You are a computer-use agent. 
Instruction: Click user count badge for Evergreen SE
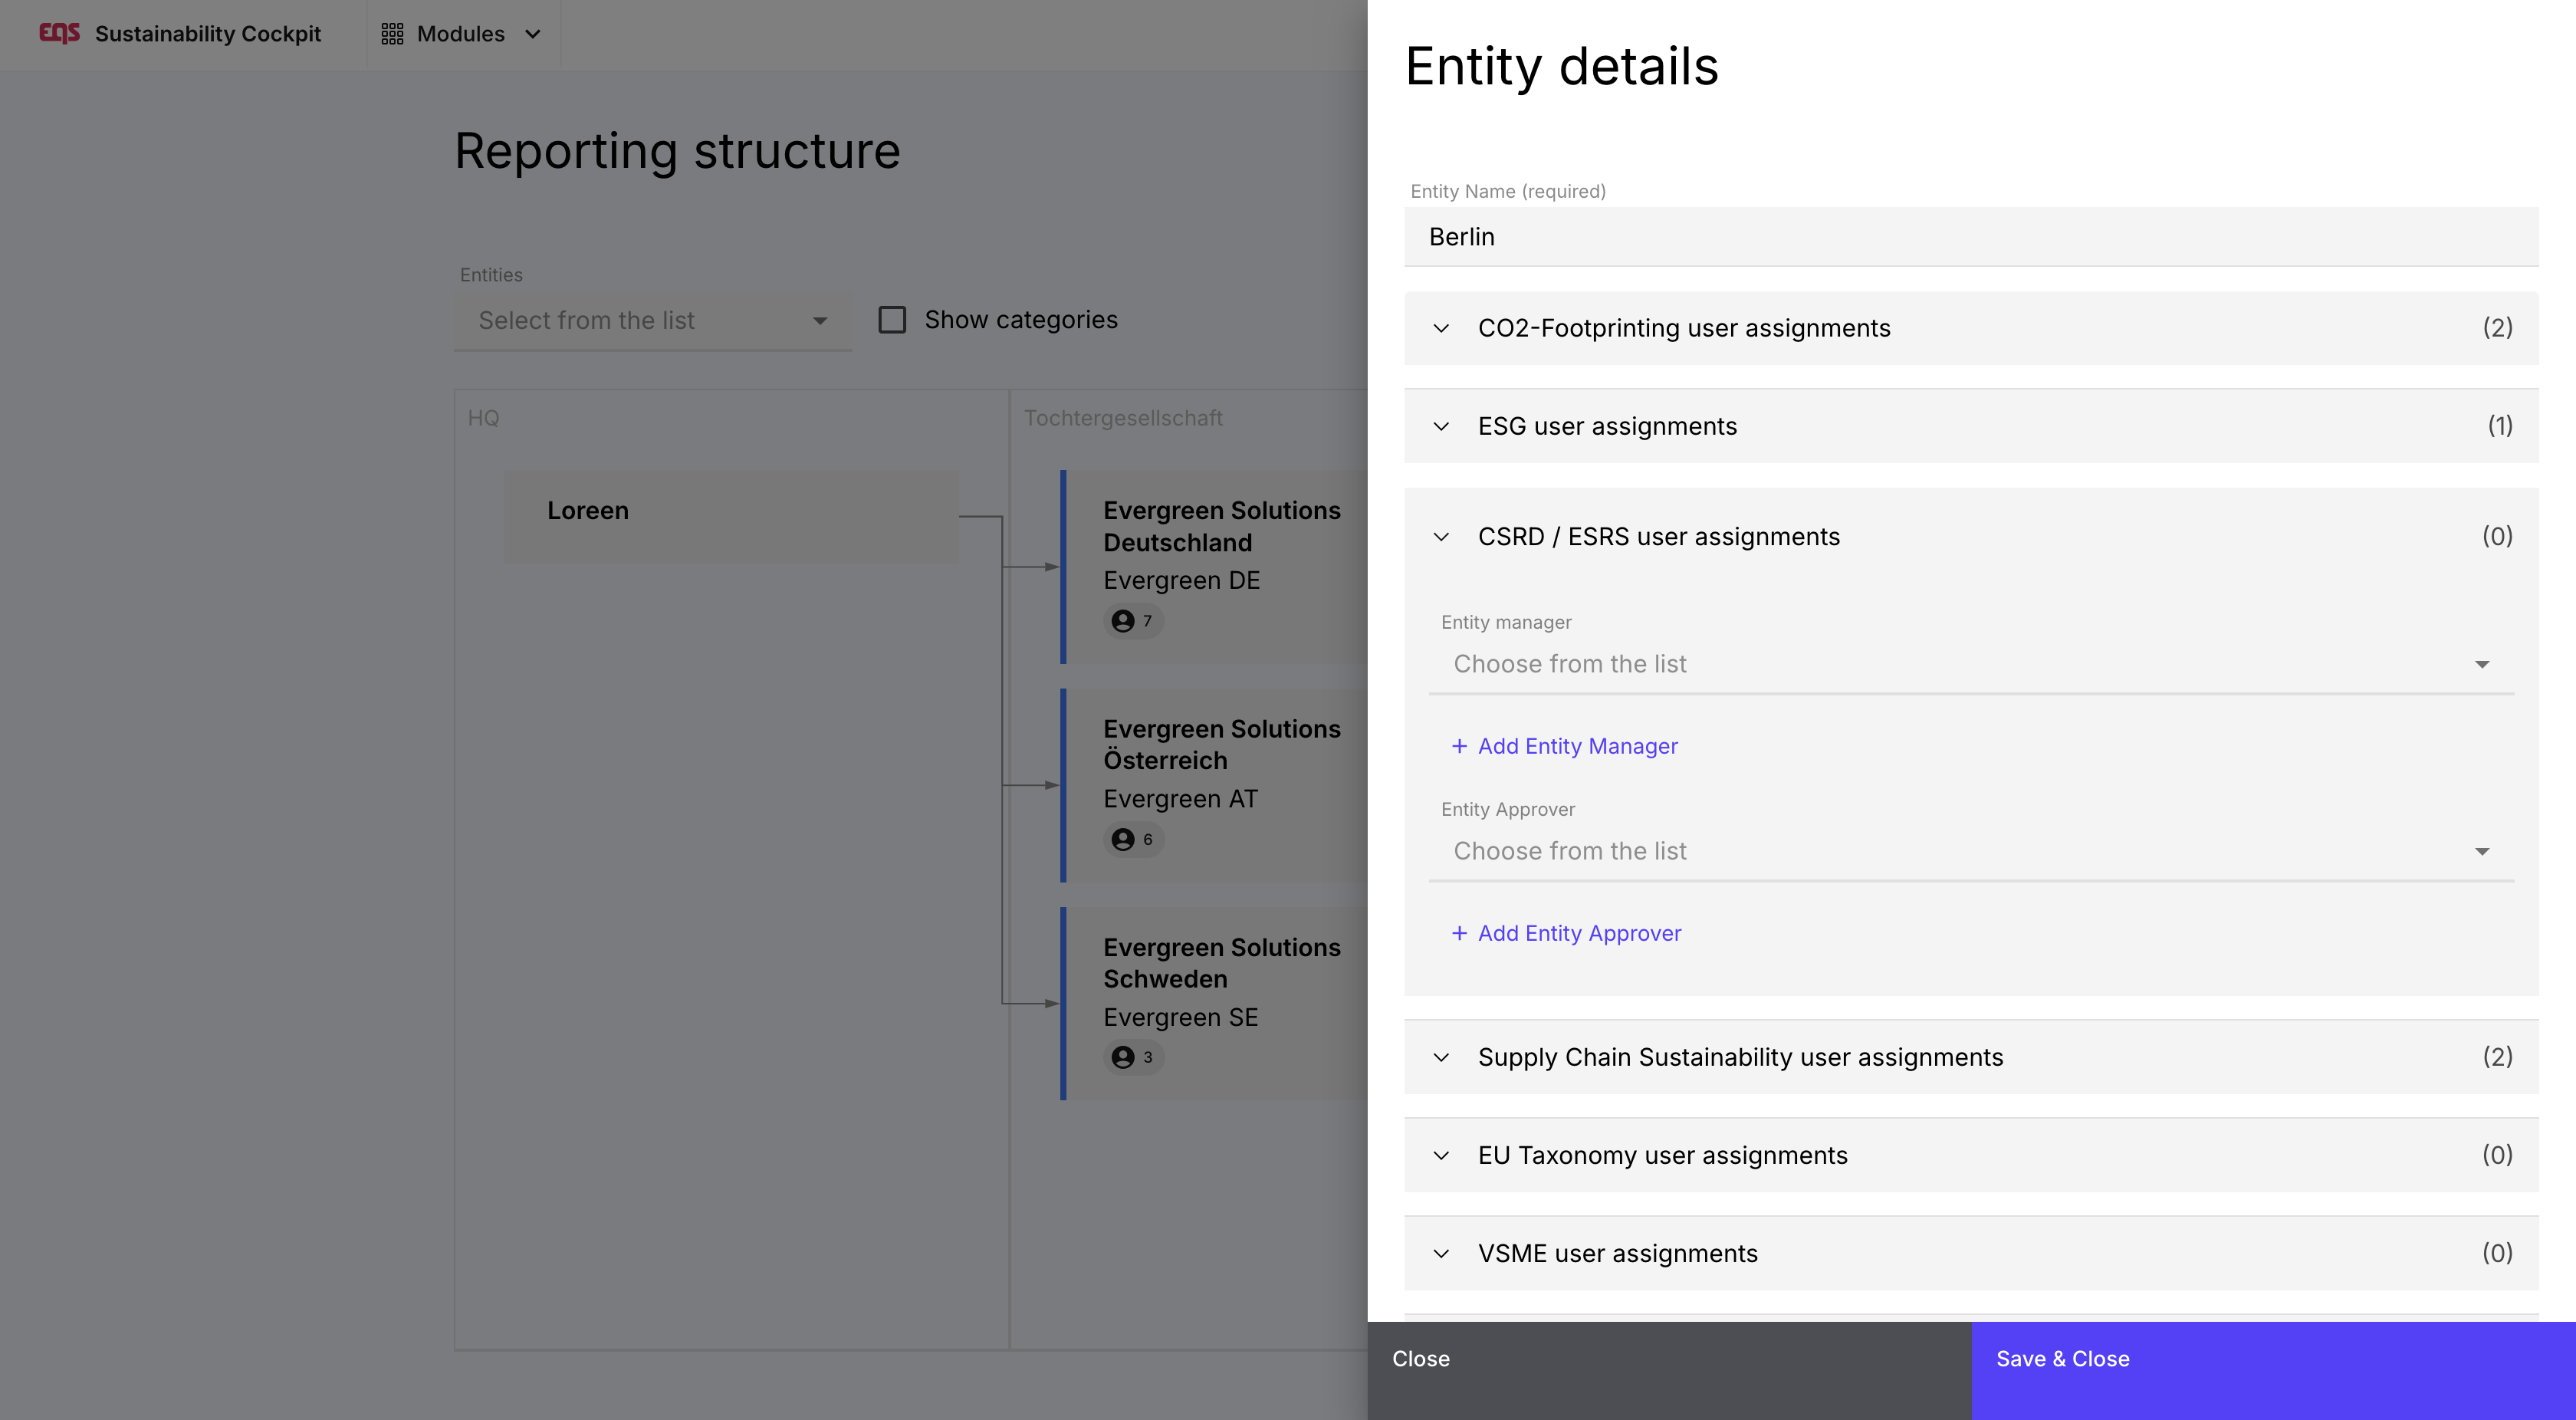[1133, 1057]
